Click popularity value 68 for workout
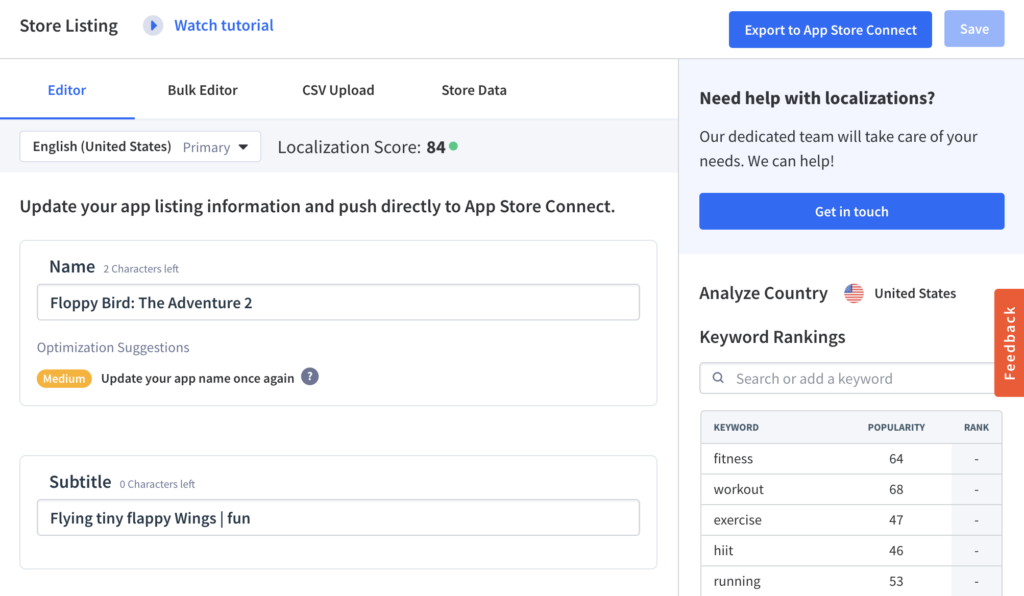The width and height of the screenshot is (1024, 596). coord(896,490)
